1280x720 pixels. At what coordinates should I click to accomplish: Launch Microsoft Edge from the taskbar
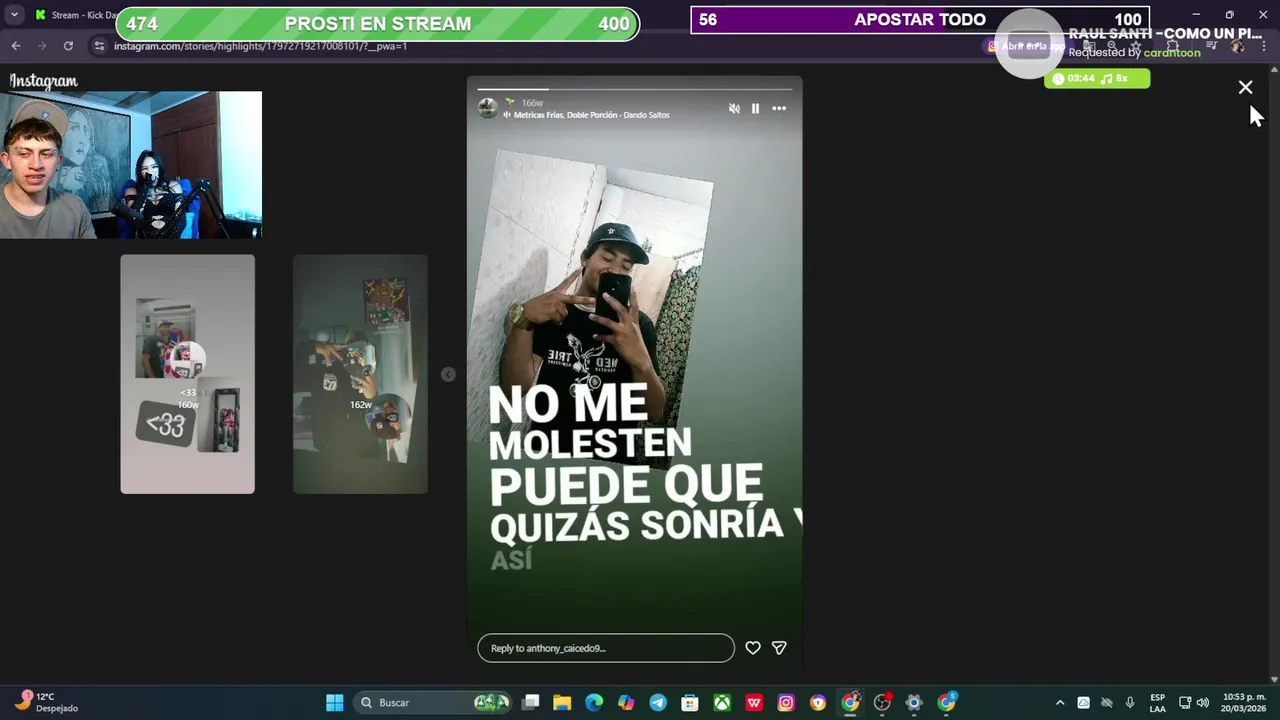(594, 702)
